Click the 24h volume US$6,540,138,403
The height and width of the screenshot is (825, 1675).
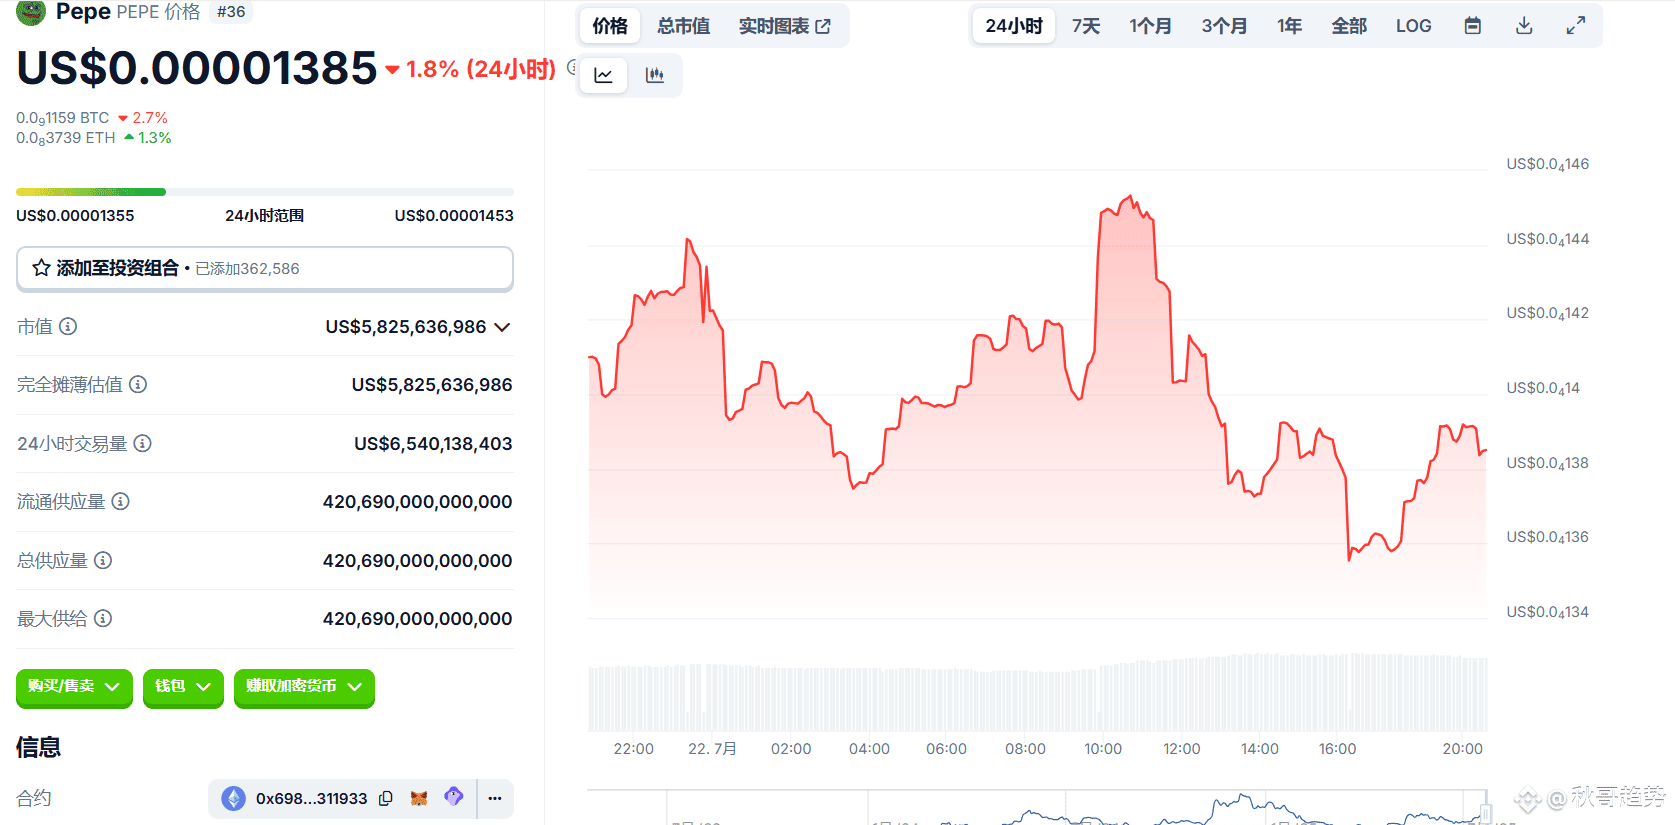coord(433,443)
